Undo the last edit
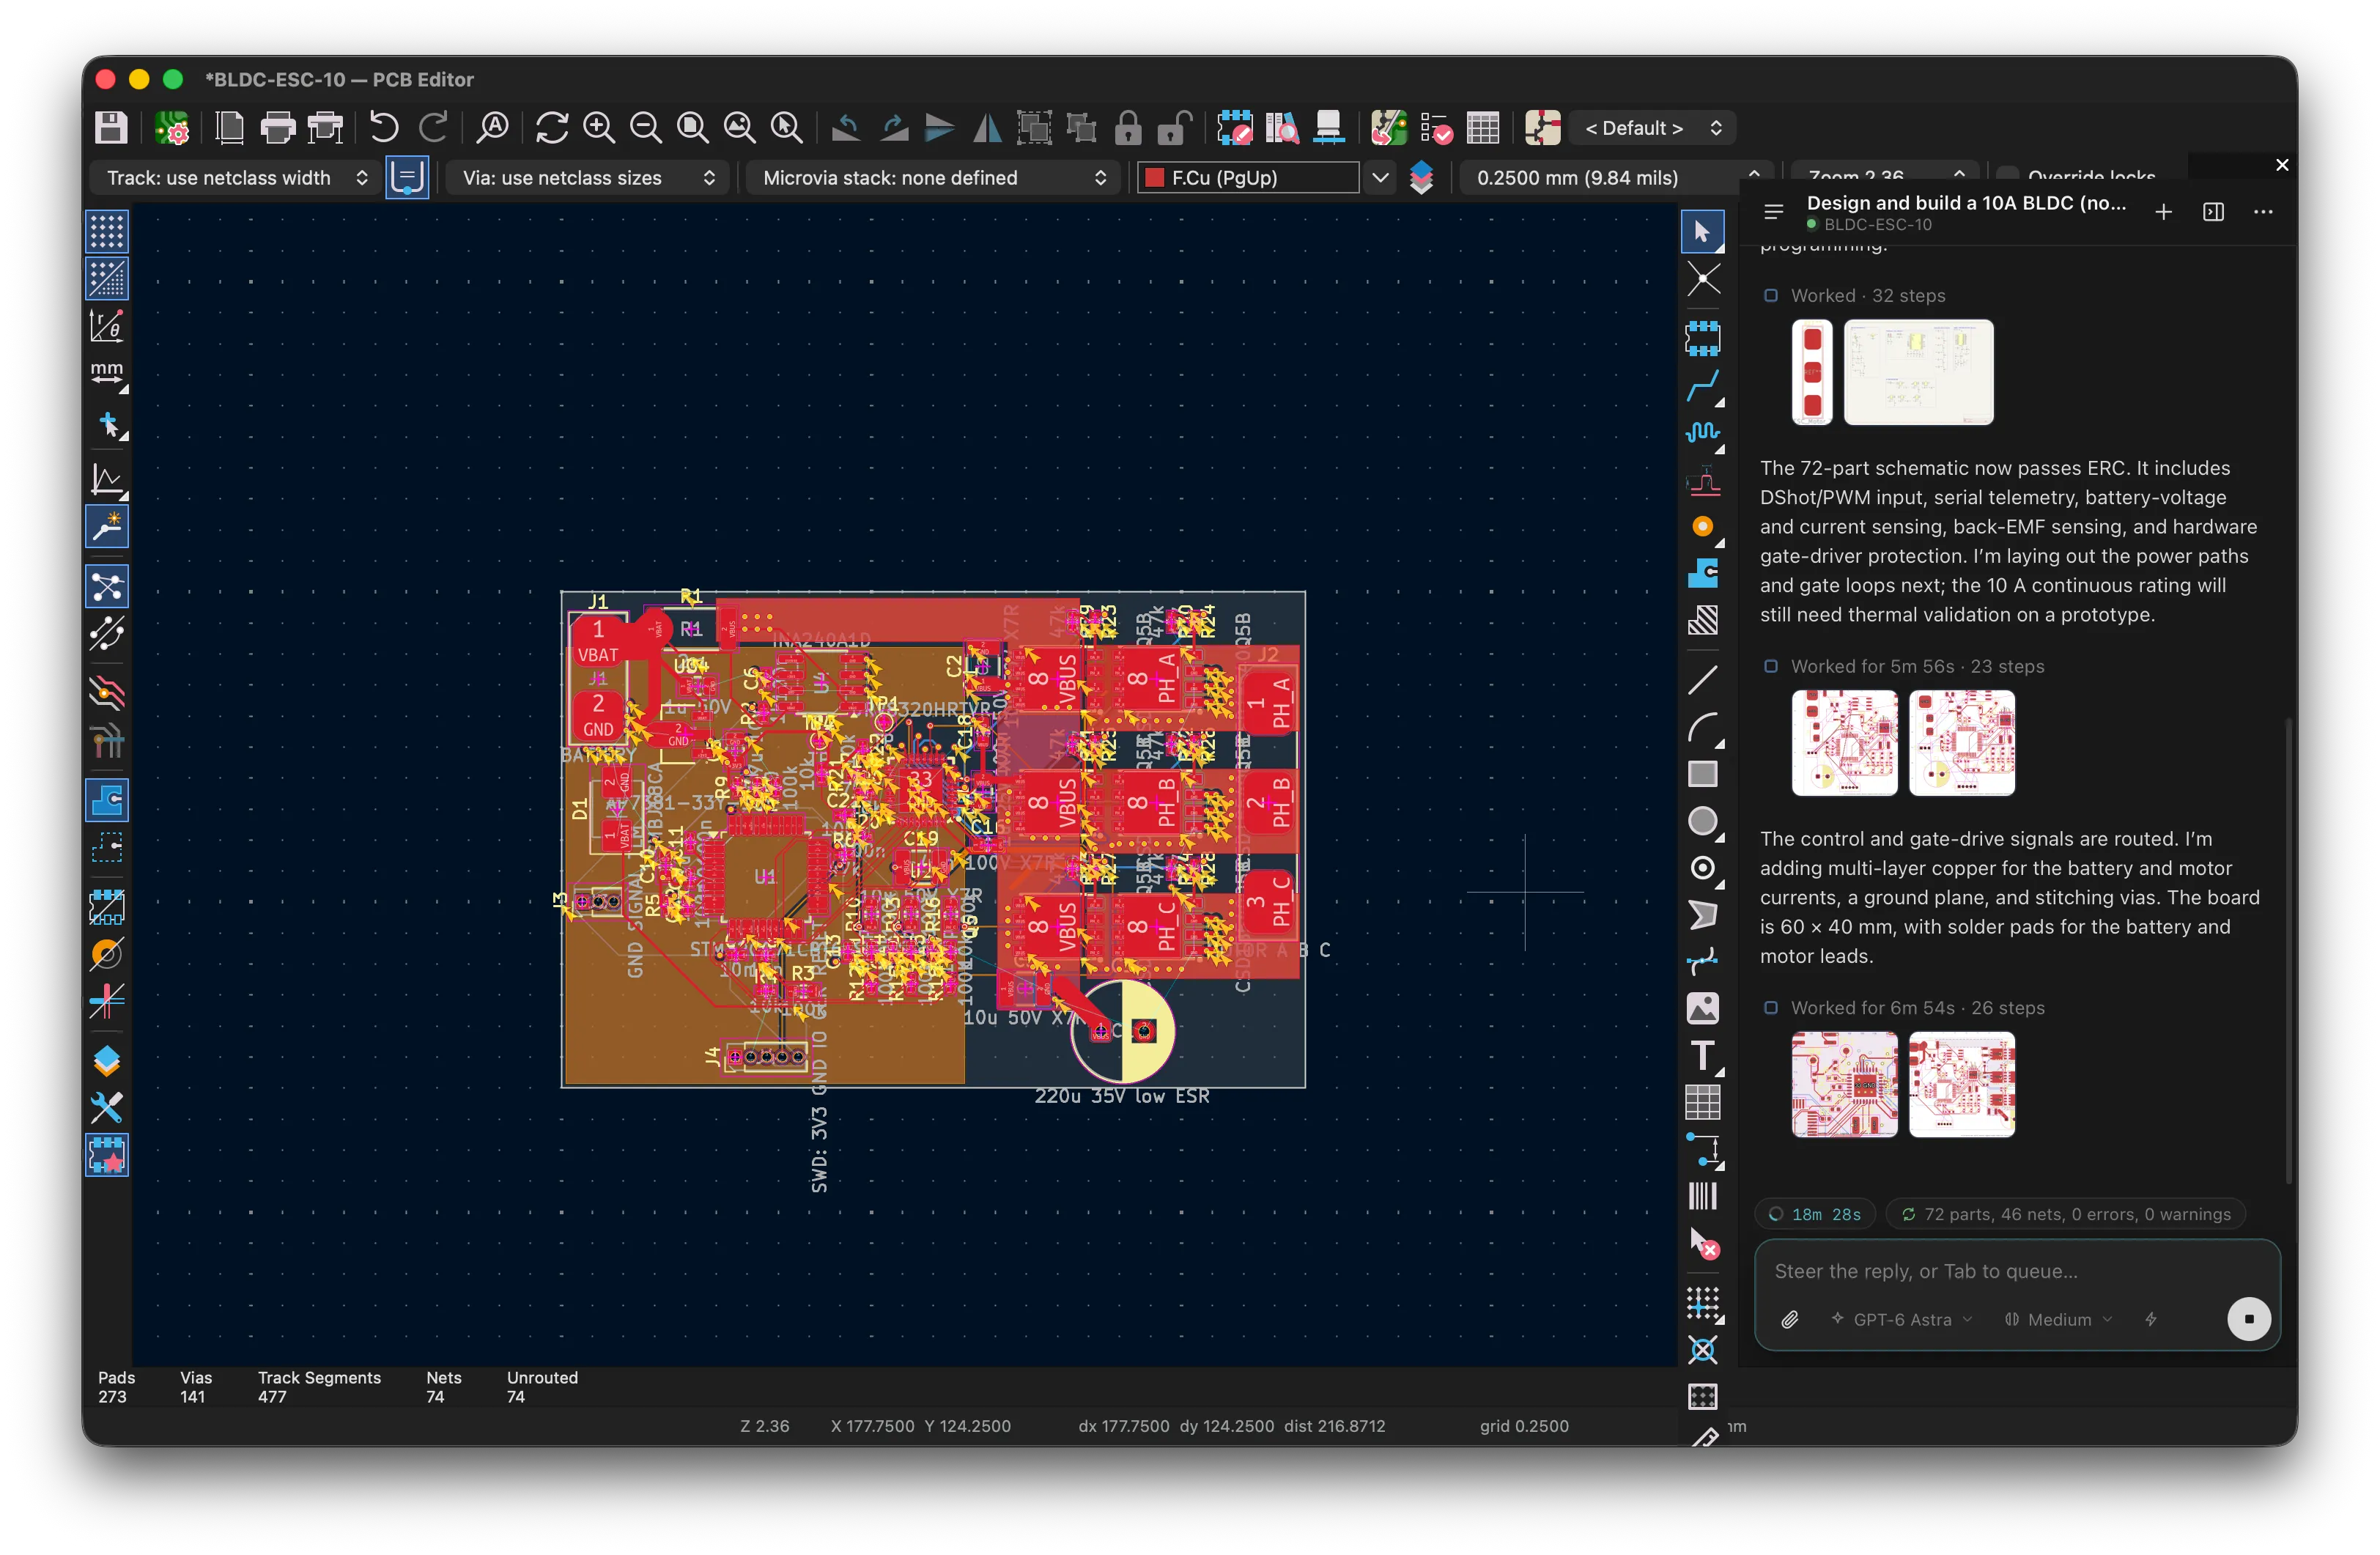The image size is (2380, 1555). point(384,128)
